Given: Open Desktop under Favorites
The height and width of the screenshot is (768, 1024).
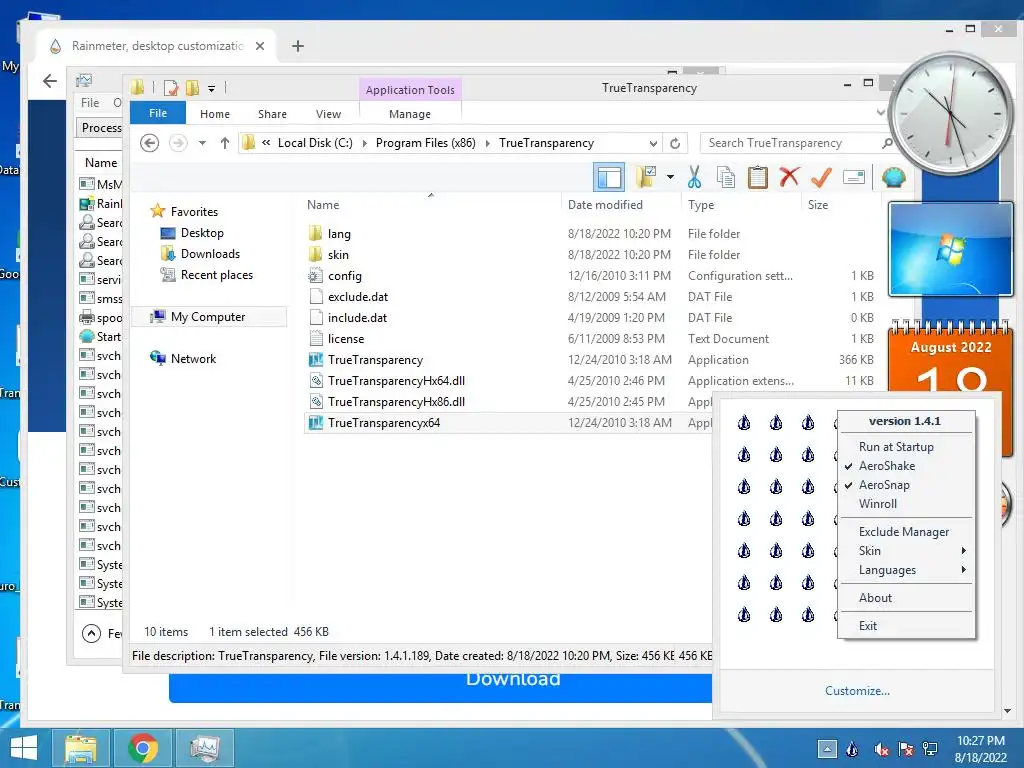Looking at the screenshot, I should point(202,232).
